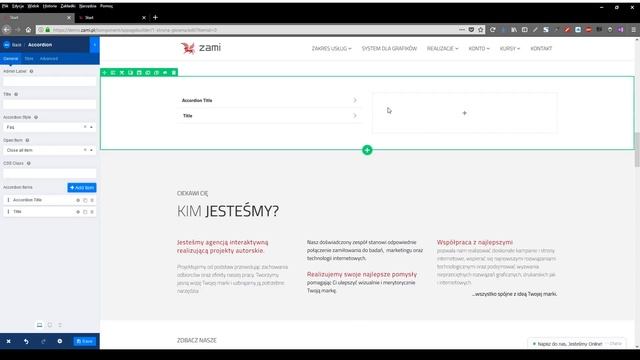
Task: Select the KIM JESTEŚMY? heading text
Action: tap(228, 211)
